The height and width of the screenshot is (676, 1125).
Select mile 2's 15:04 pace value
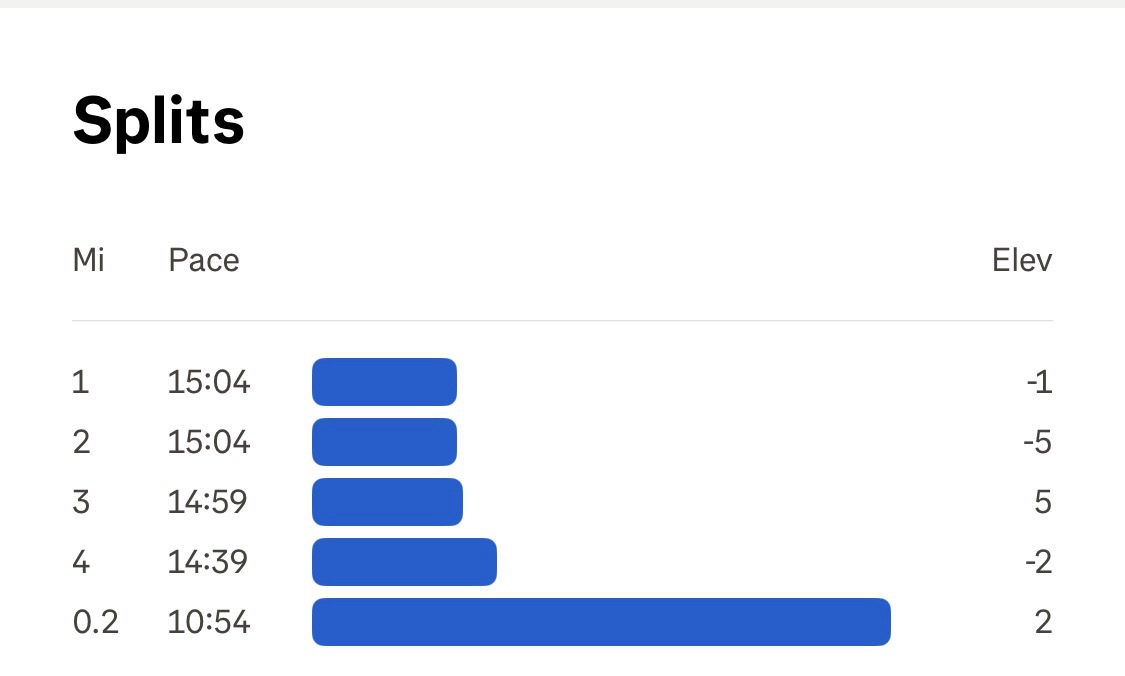coord(209,442)
